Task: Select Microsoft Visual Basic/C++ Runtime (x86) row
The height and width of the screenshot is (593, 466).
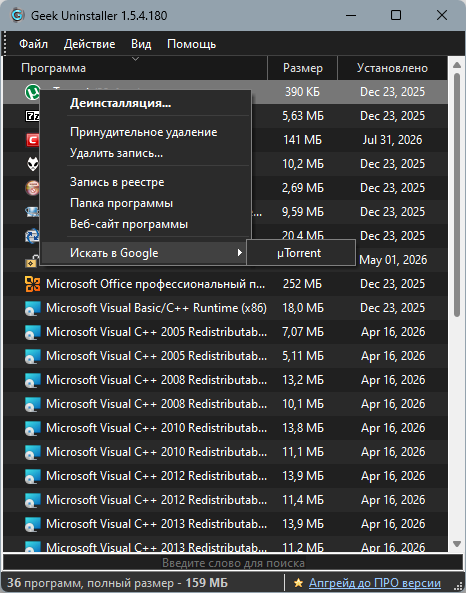Action: pos(225,308)
